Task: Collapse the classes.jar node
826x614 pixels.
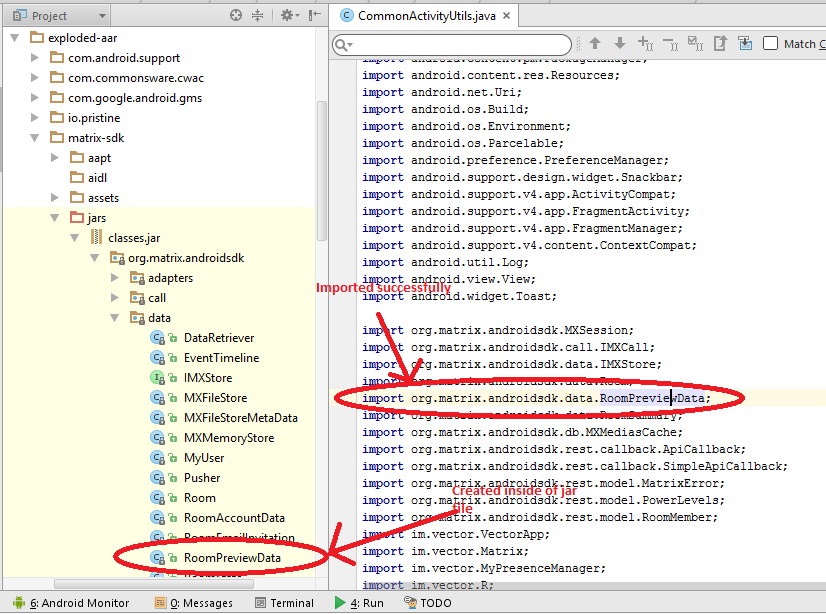Action: point(75,238)
